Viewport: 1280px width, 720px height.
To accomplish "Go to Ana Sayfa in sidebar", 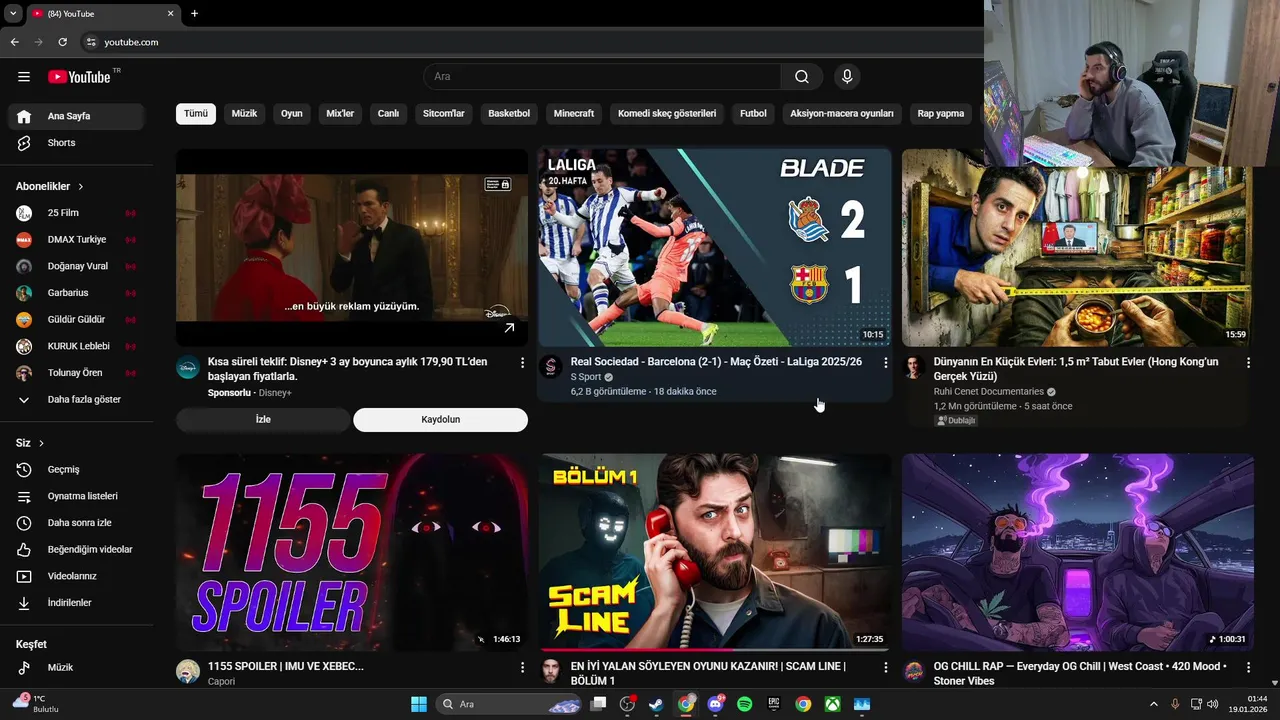I will click(x=76, y=116).
